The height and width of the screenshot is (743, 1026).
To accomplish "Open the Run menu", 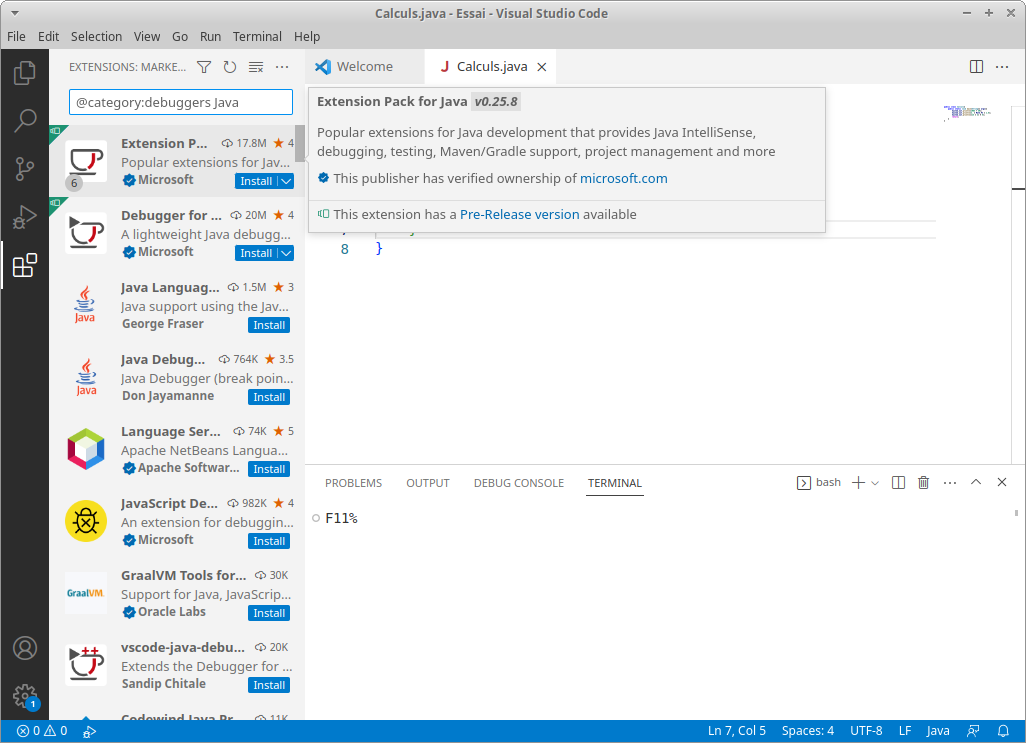I will coord(210,37).
